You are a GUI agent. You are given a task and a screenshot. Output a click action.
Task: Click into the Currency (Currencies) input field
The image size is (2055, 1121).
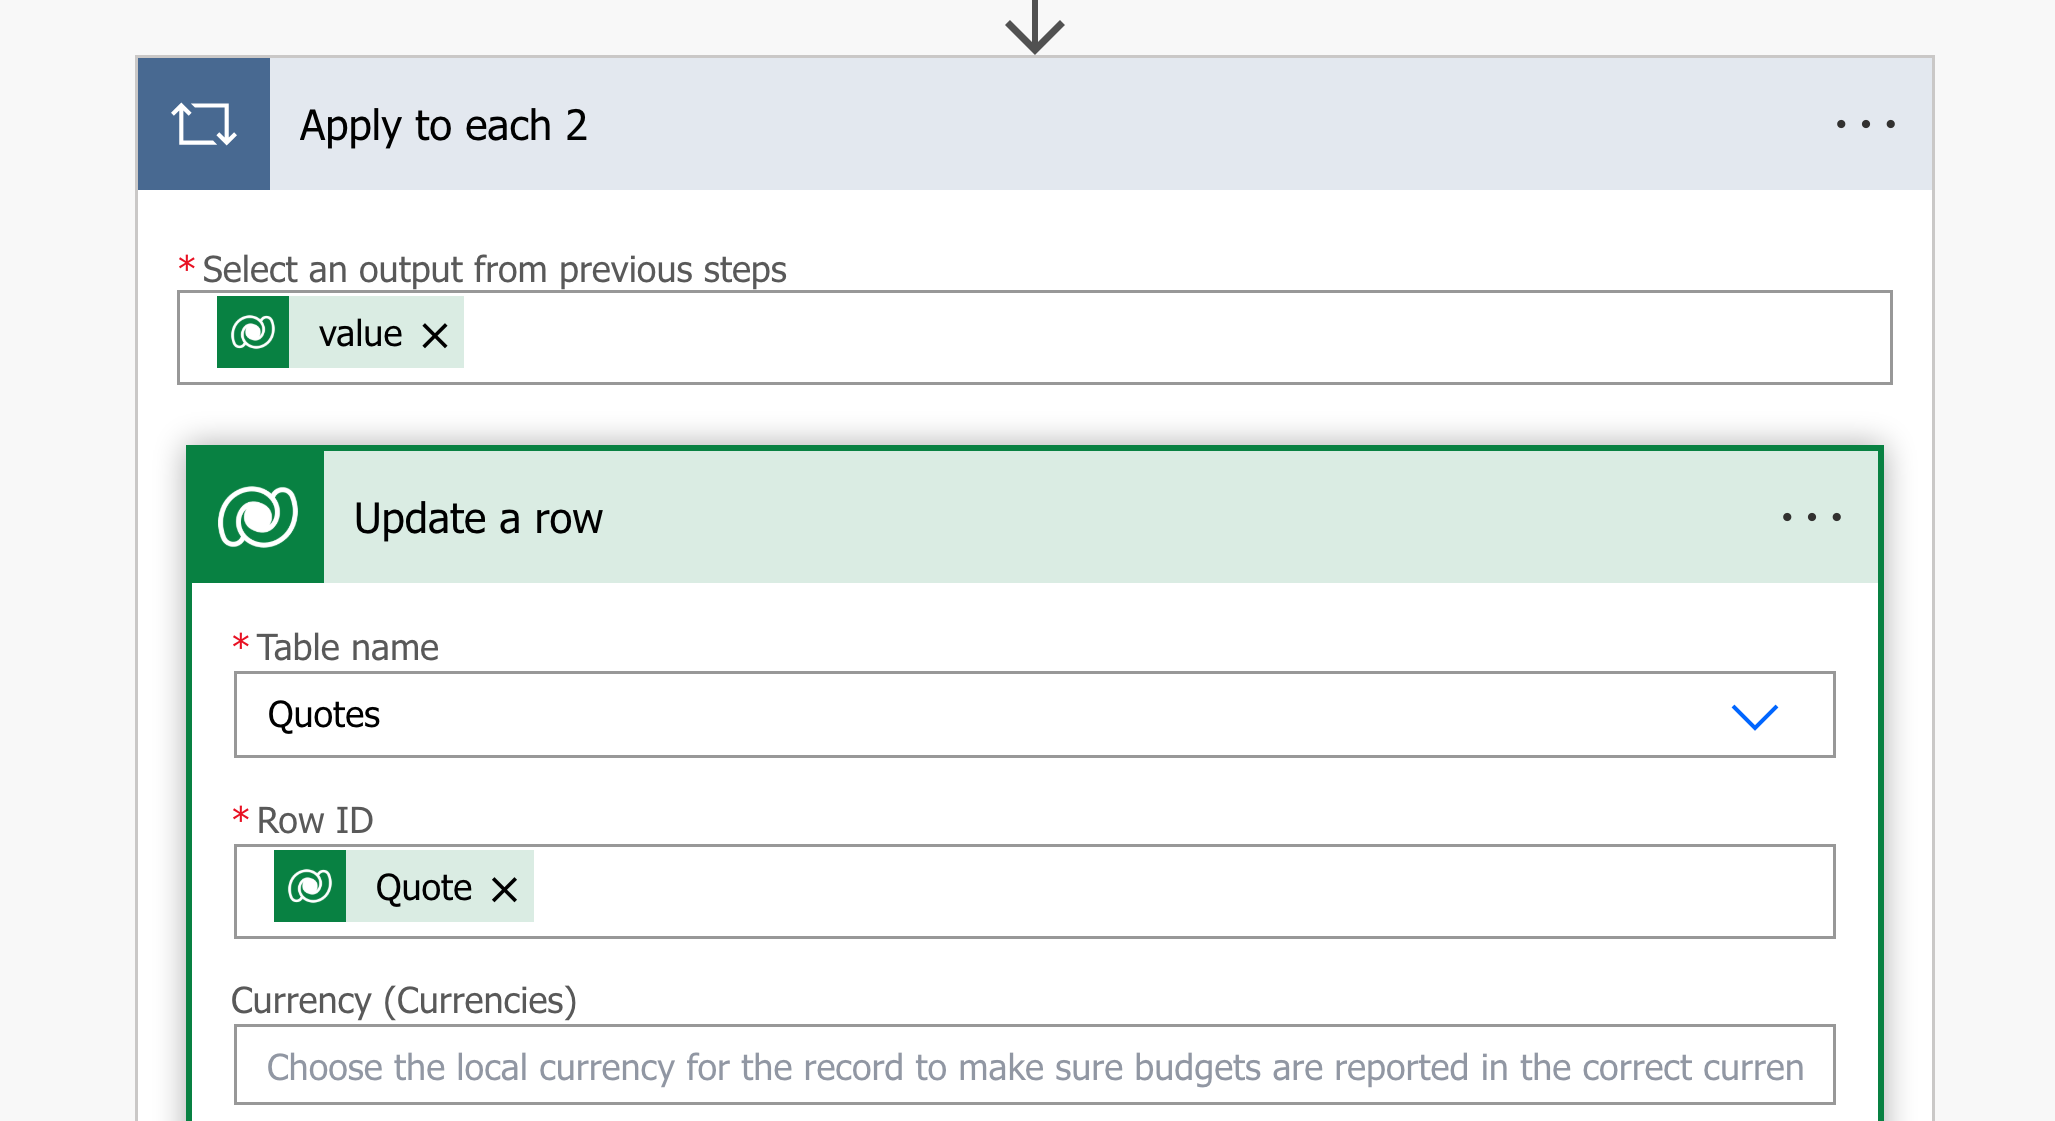pos(1034,1066)
